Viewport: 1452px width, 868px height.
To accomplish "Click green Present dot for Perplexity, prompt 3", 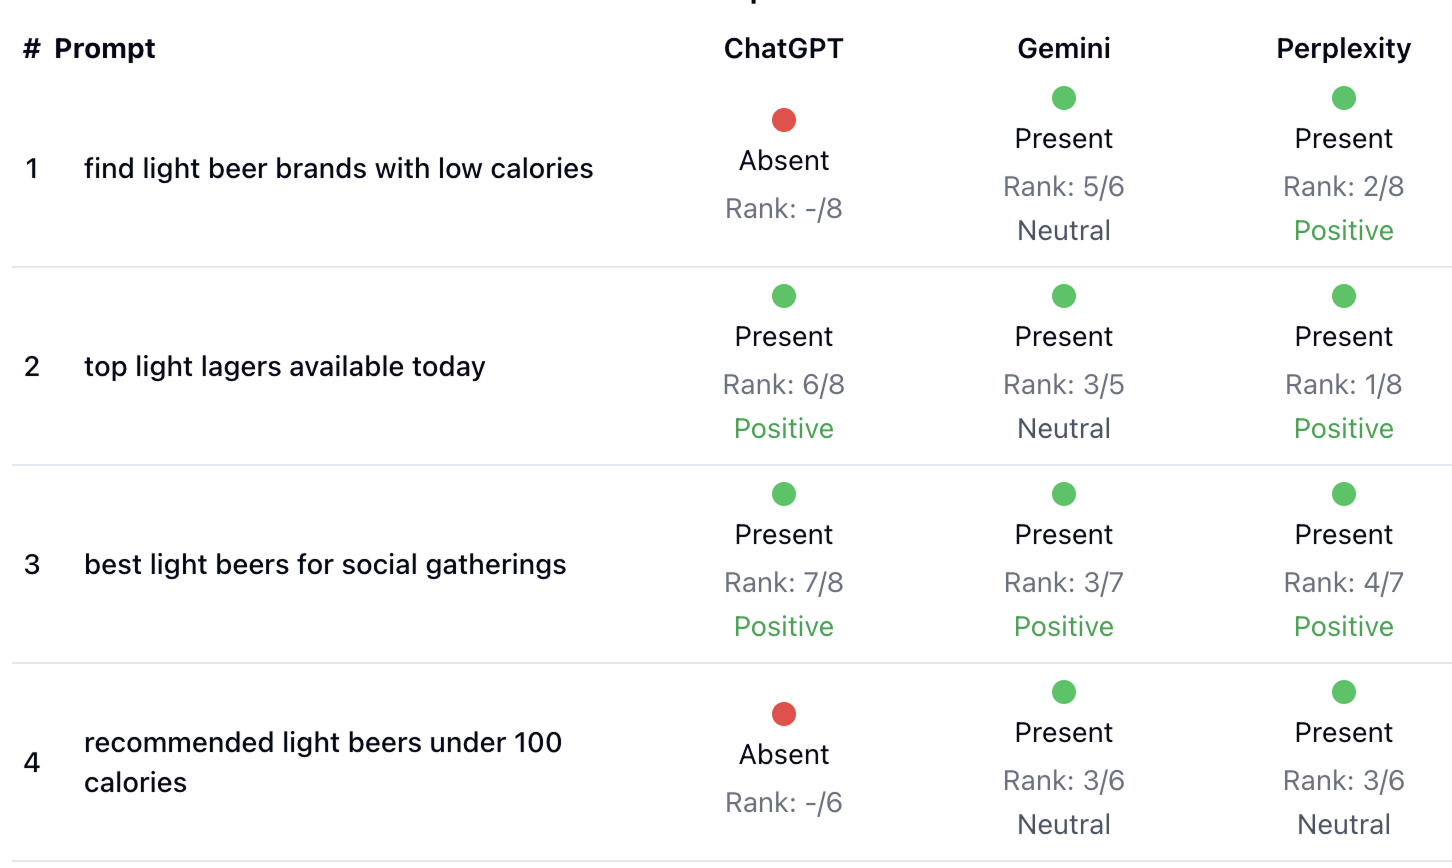I will (x=1344, y=494).
